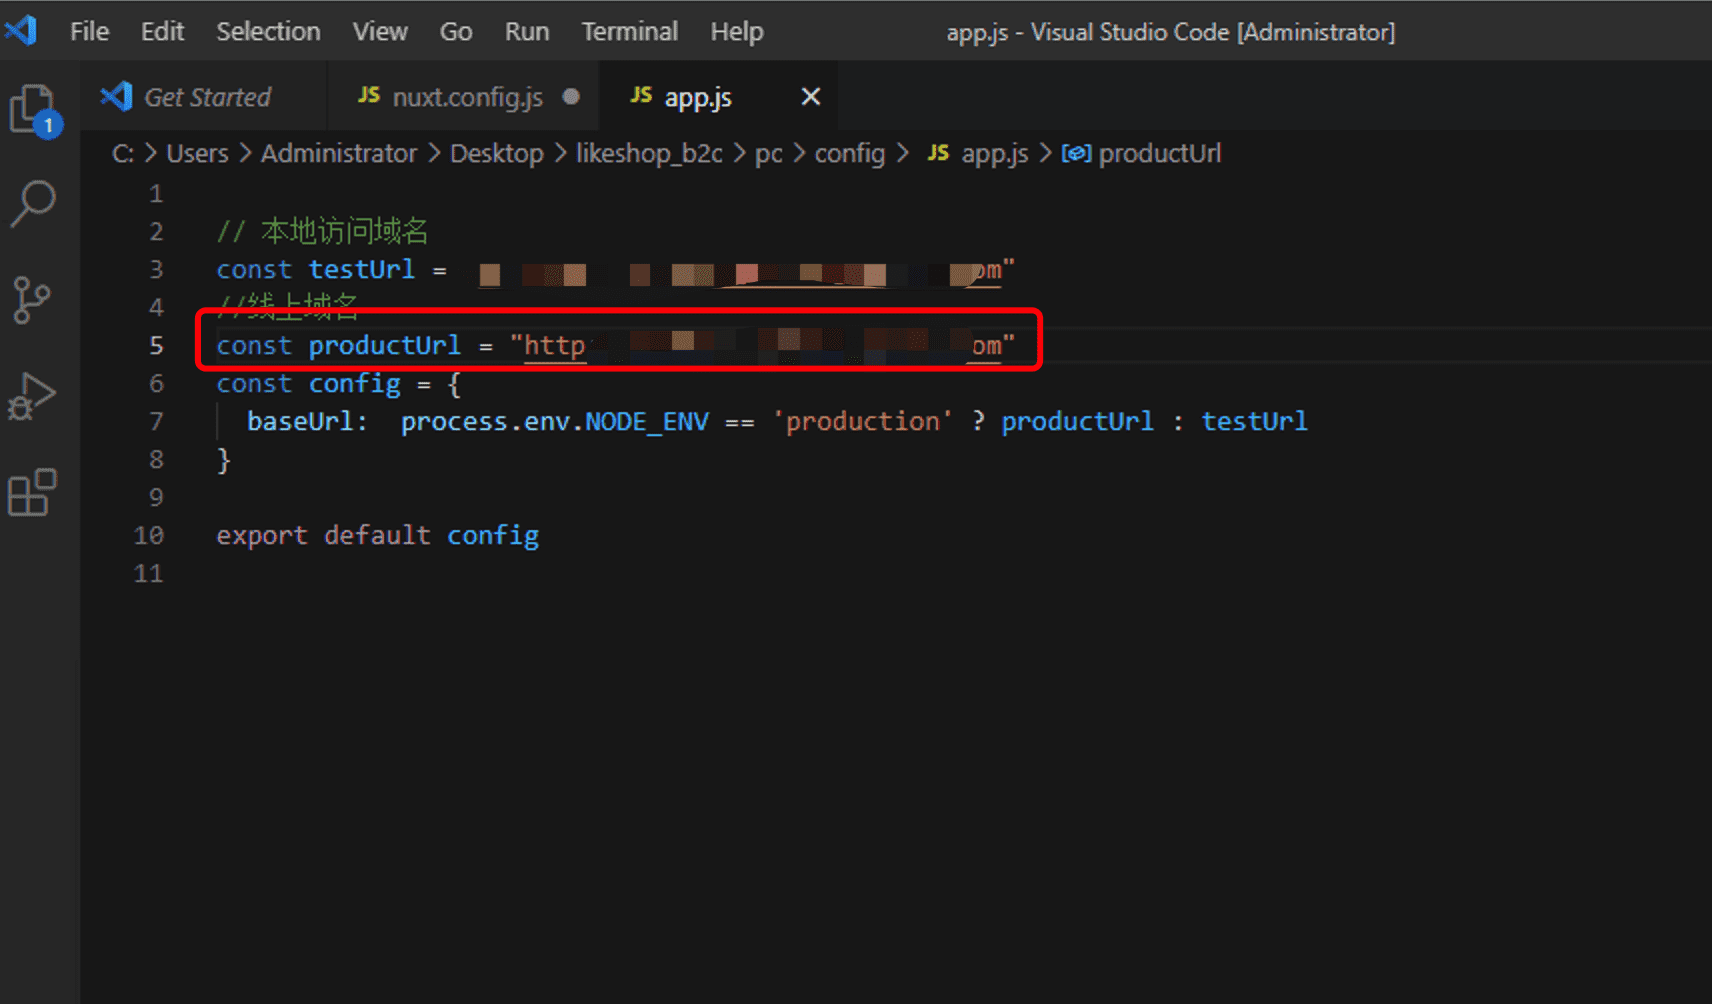1712x1004 pixels.
Task: Click the VS Code logo icon
Action: pos(20,31)
